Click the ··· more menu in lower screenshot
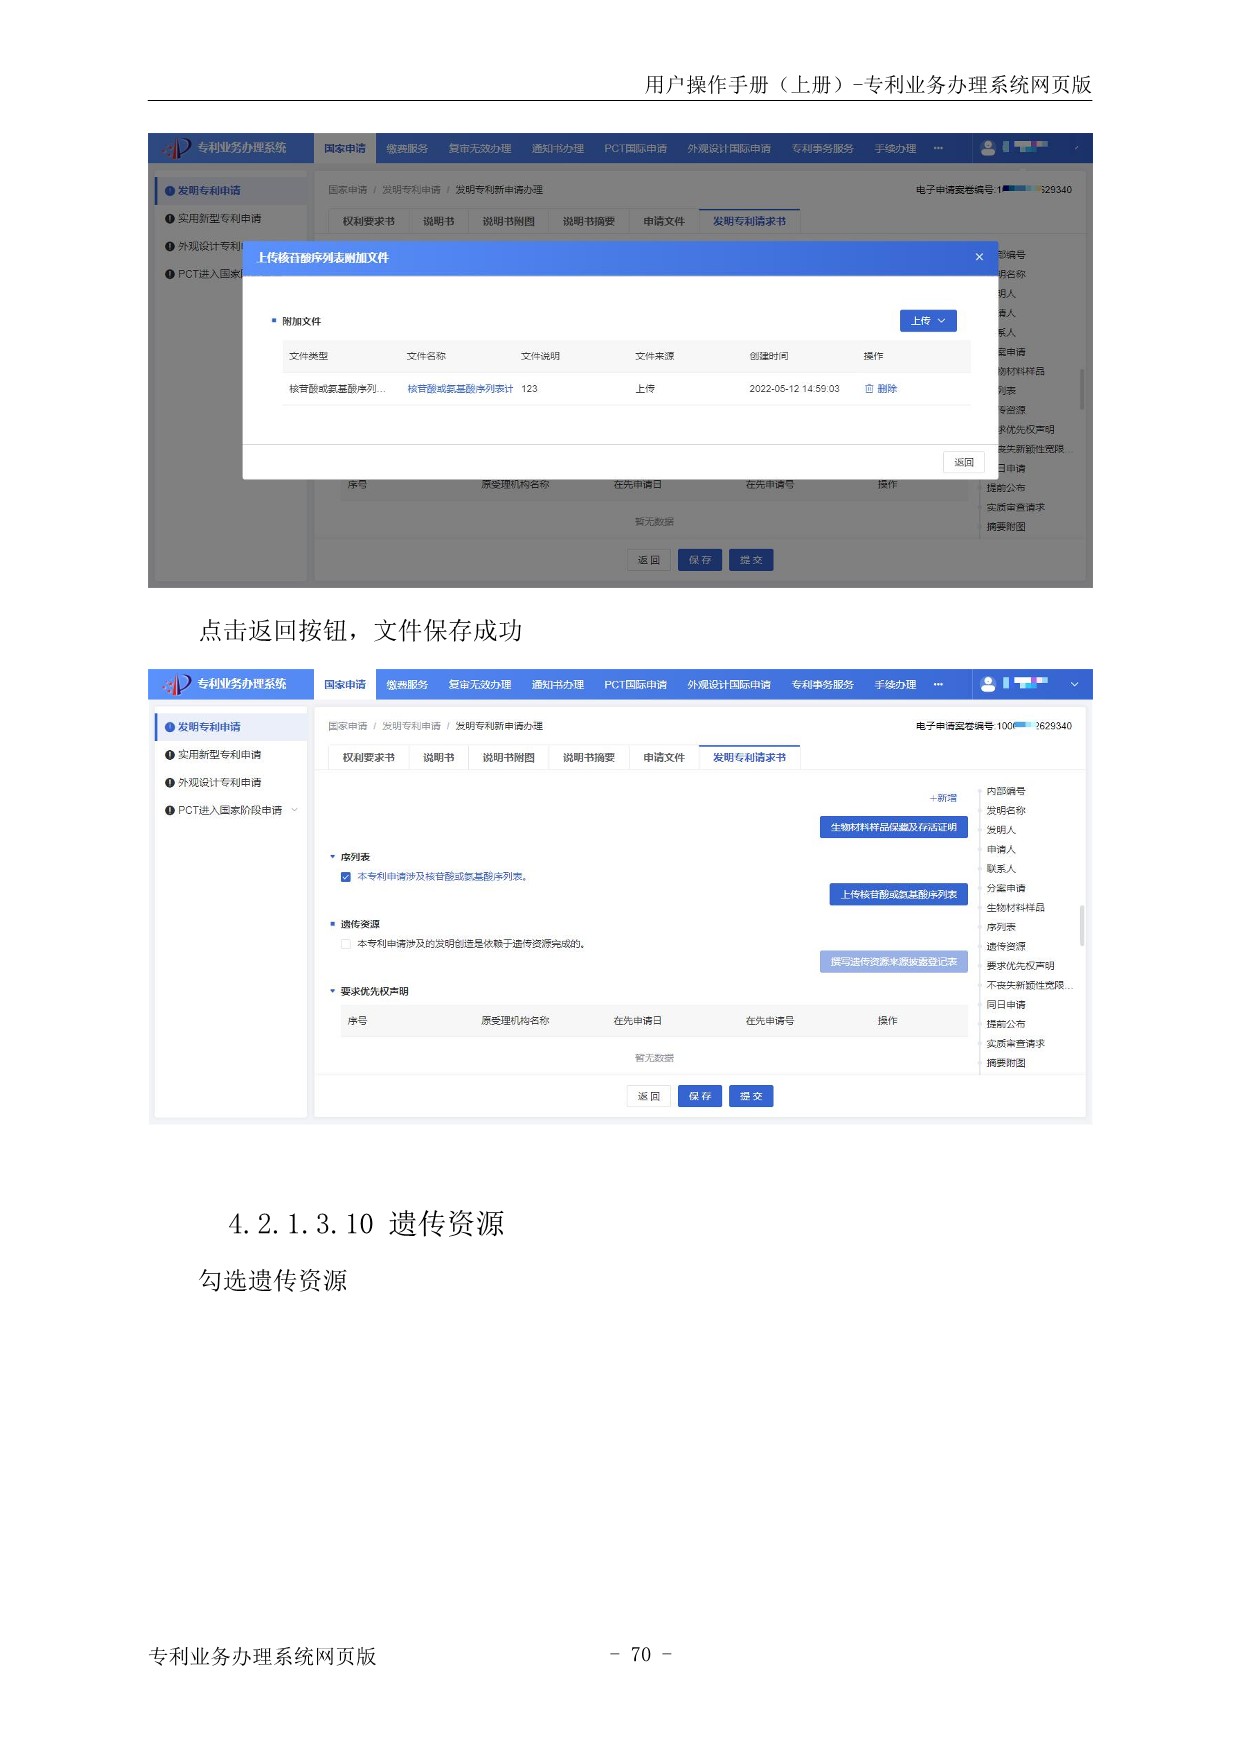Screen dimensions: 1240x1754 [x=938, y=684]
